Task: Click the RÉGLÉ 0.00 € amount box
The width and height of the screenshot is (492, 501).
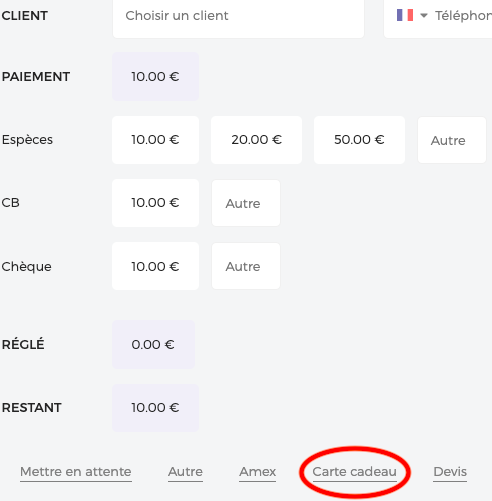Action: coord(153,345)
